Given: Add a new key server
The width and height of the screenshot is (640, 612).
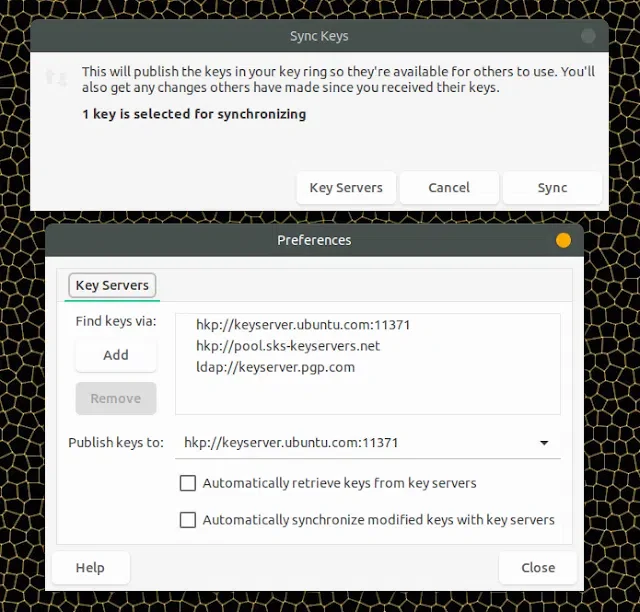Looking at the screenshot, I should [116, 355].
